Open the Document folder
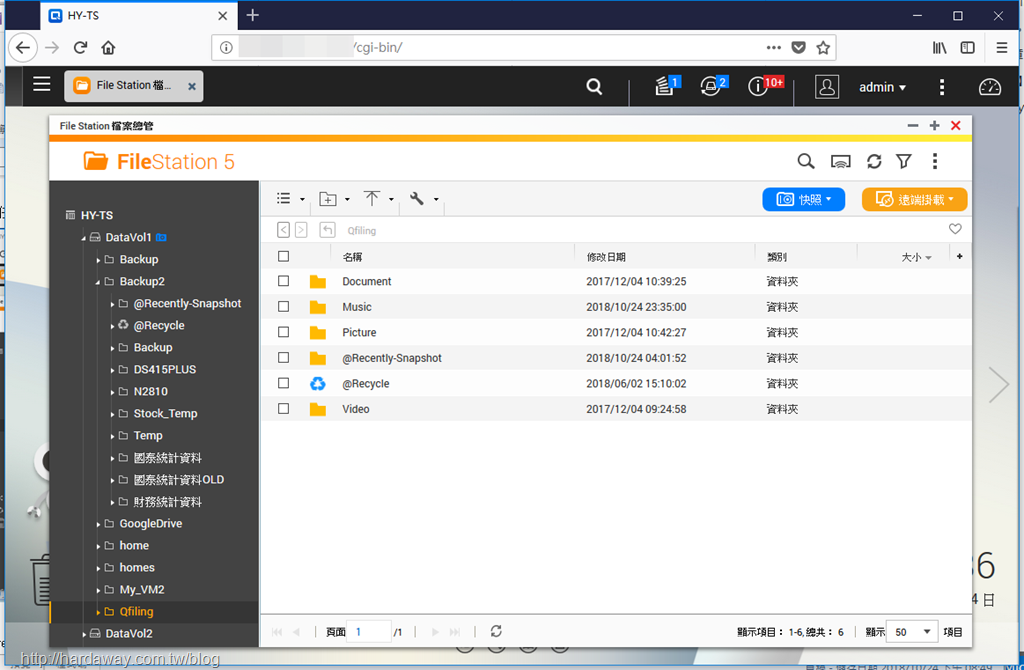Image resolution: width=1024 pixels, height=670 pixels. (366, 281)
